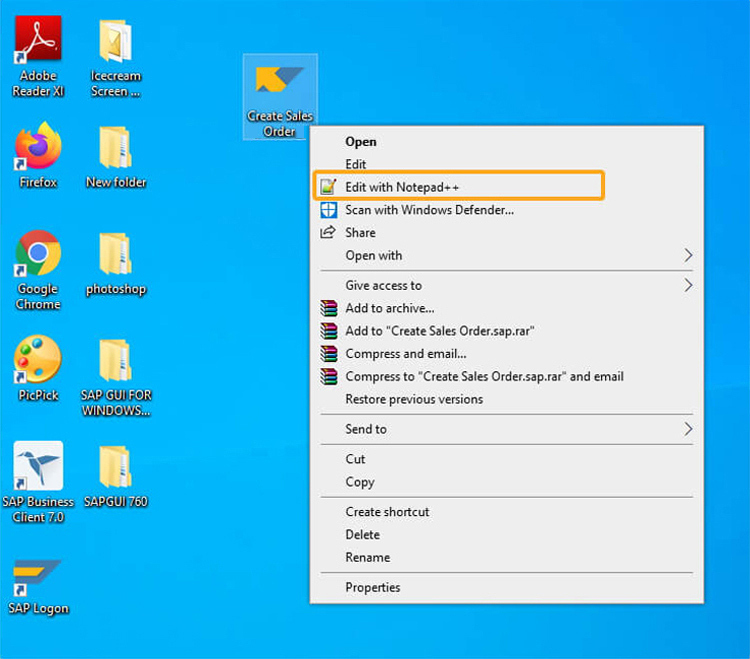Expand the Give access to submenu arrow
Image resolution: width=750 pixels, height=659 pixels.
point(688,286)
